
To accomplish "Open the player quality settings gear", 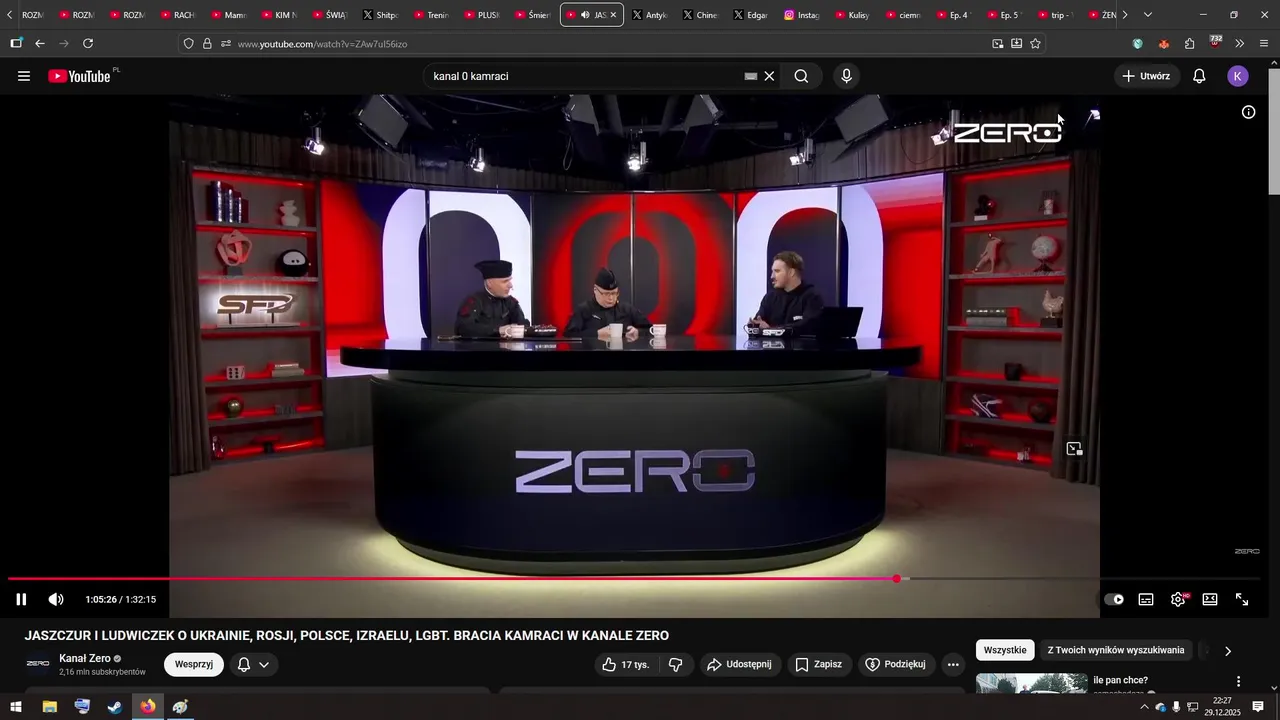I will (1178, 599).
